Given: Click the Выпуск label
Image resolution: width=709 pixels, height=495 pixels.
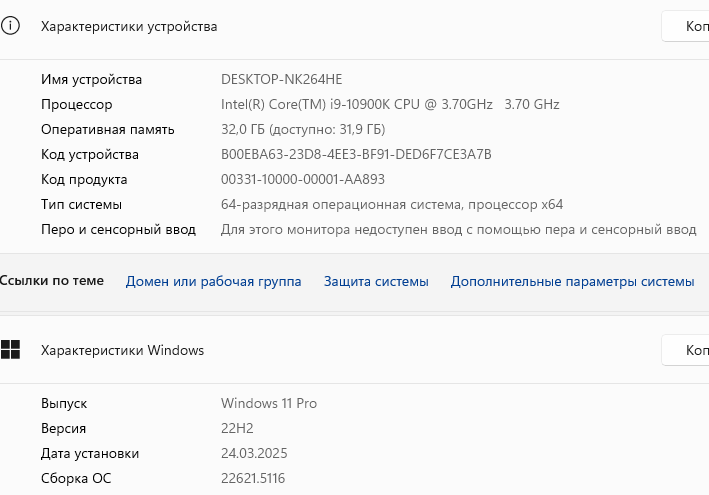Looking at the screenshot, I should [64, 403].
